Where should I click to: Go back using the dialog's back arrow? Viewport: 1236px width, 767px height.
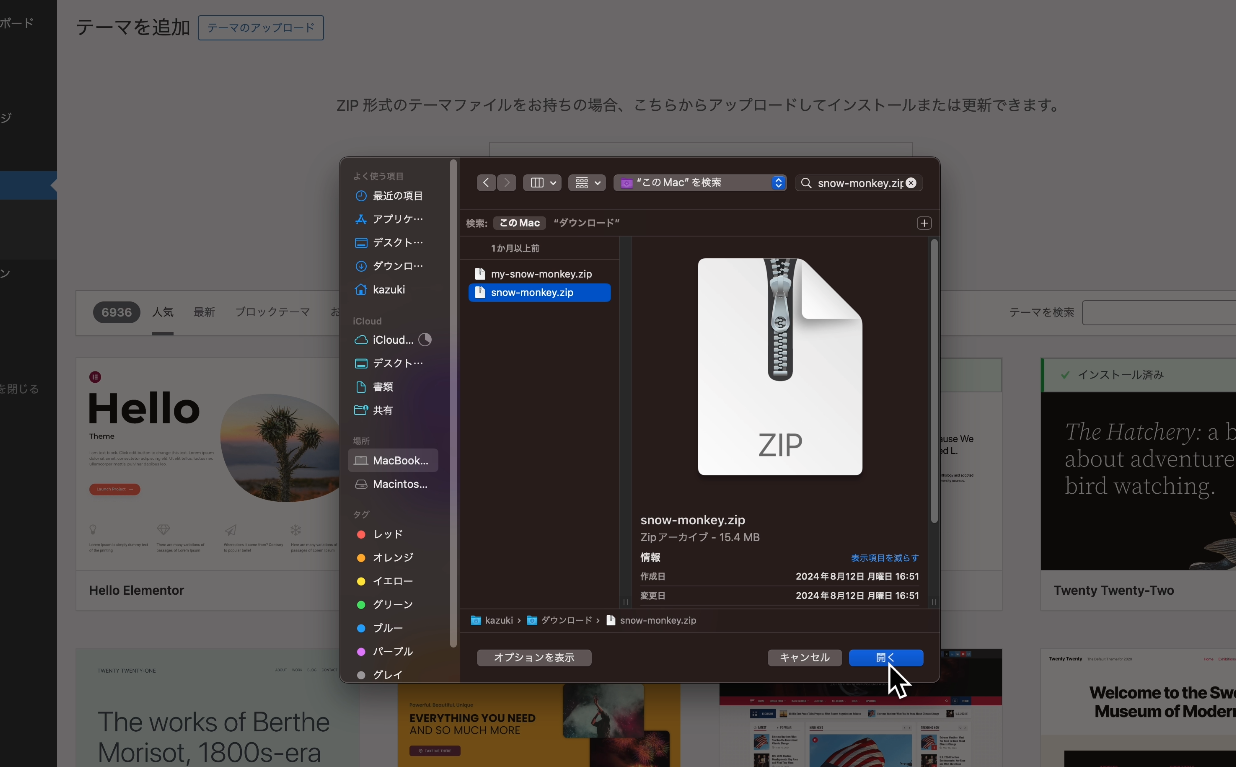(486, 182)
